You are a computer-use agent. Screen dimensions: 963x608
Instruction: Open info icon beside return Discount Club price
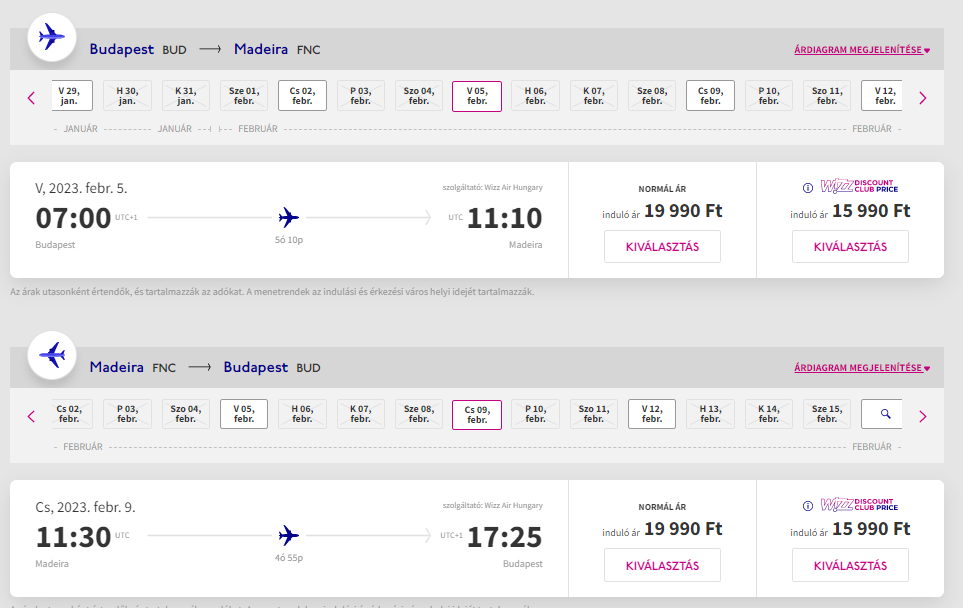click(x=808, y=506)
